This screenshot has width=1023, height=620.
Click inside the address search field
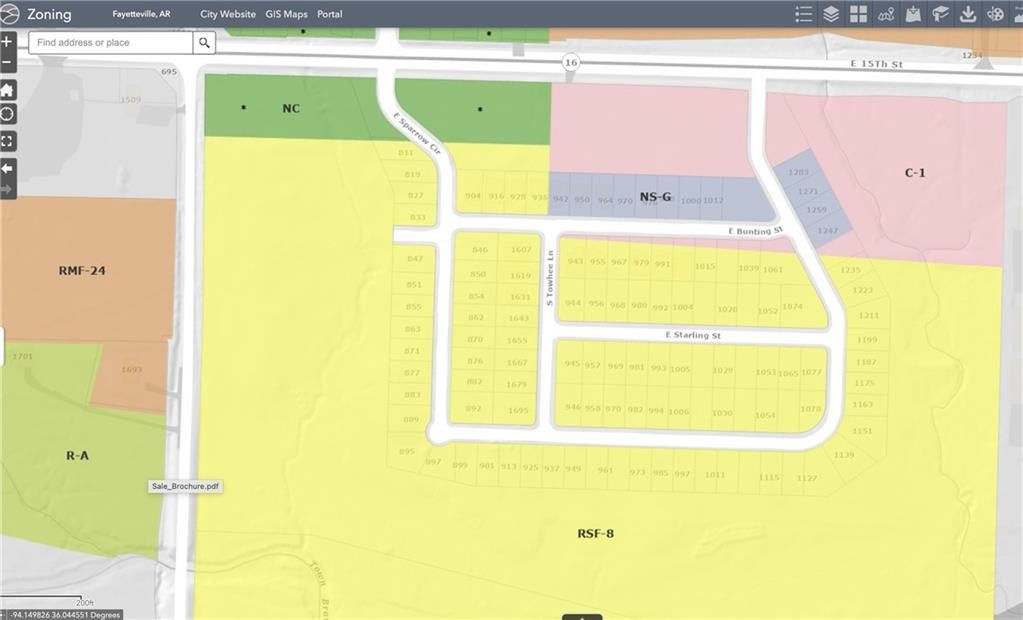(105, 43)
